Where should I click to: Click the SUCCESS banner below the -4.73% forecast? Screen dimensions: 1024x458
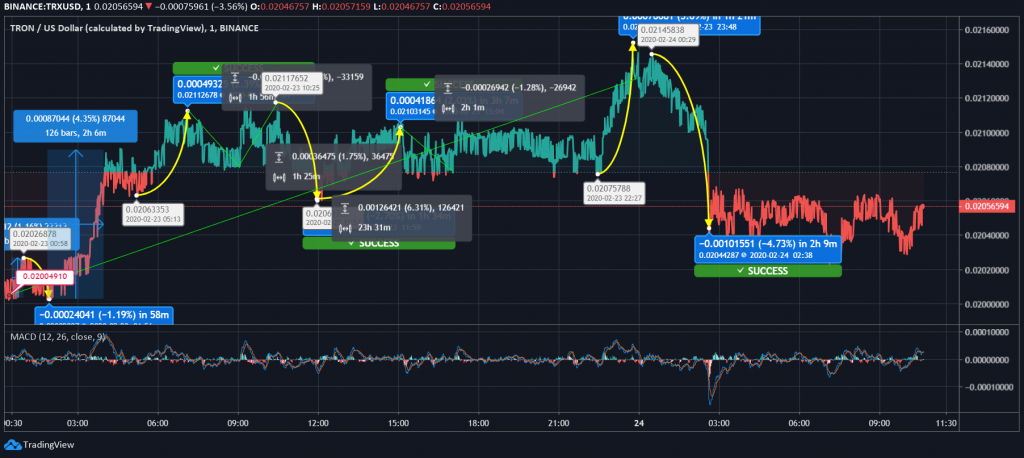[769, 270]
